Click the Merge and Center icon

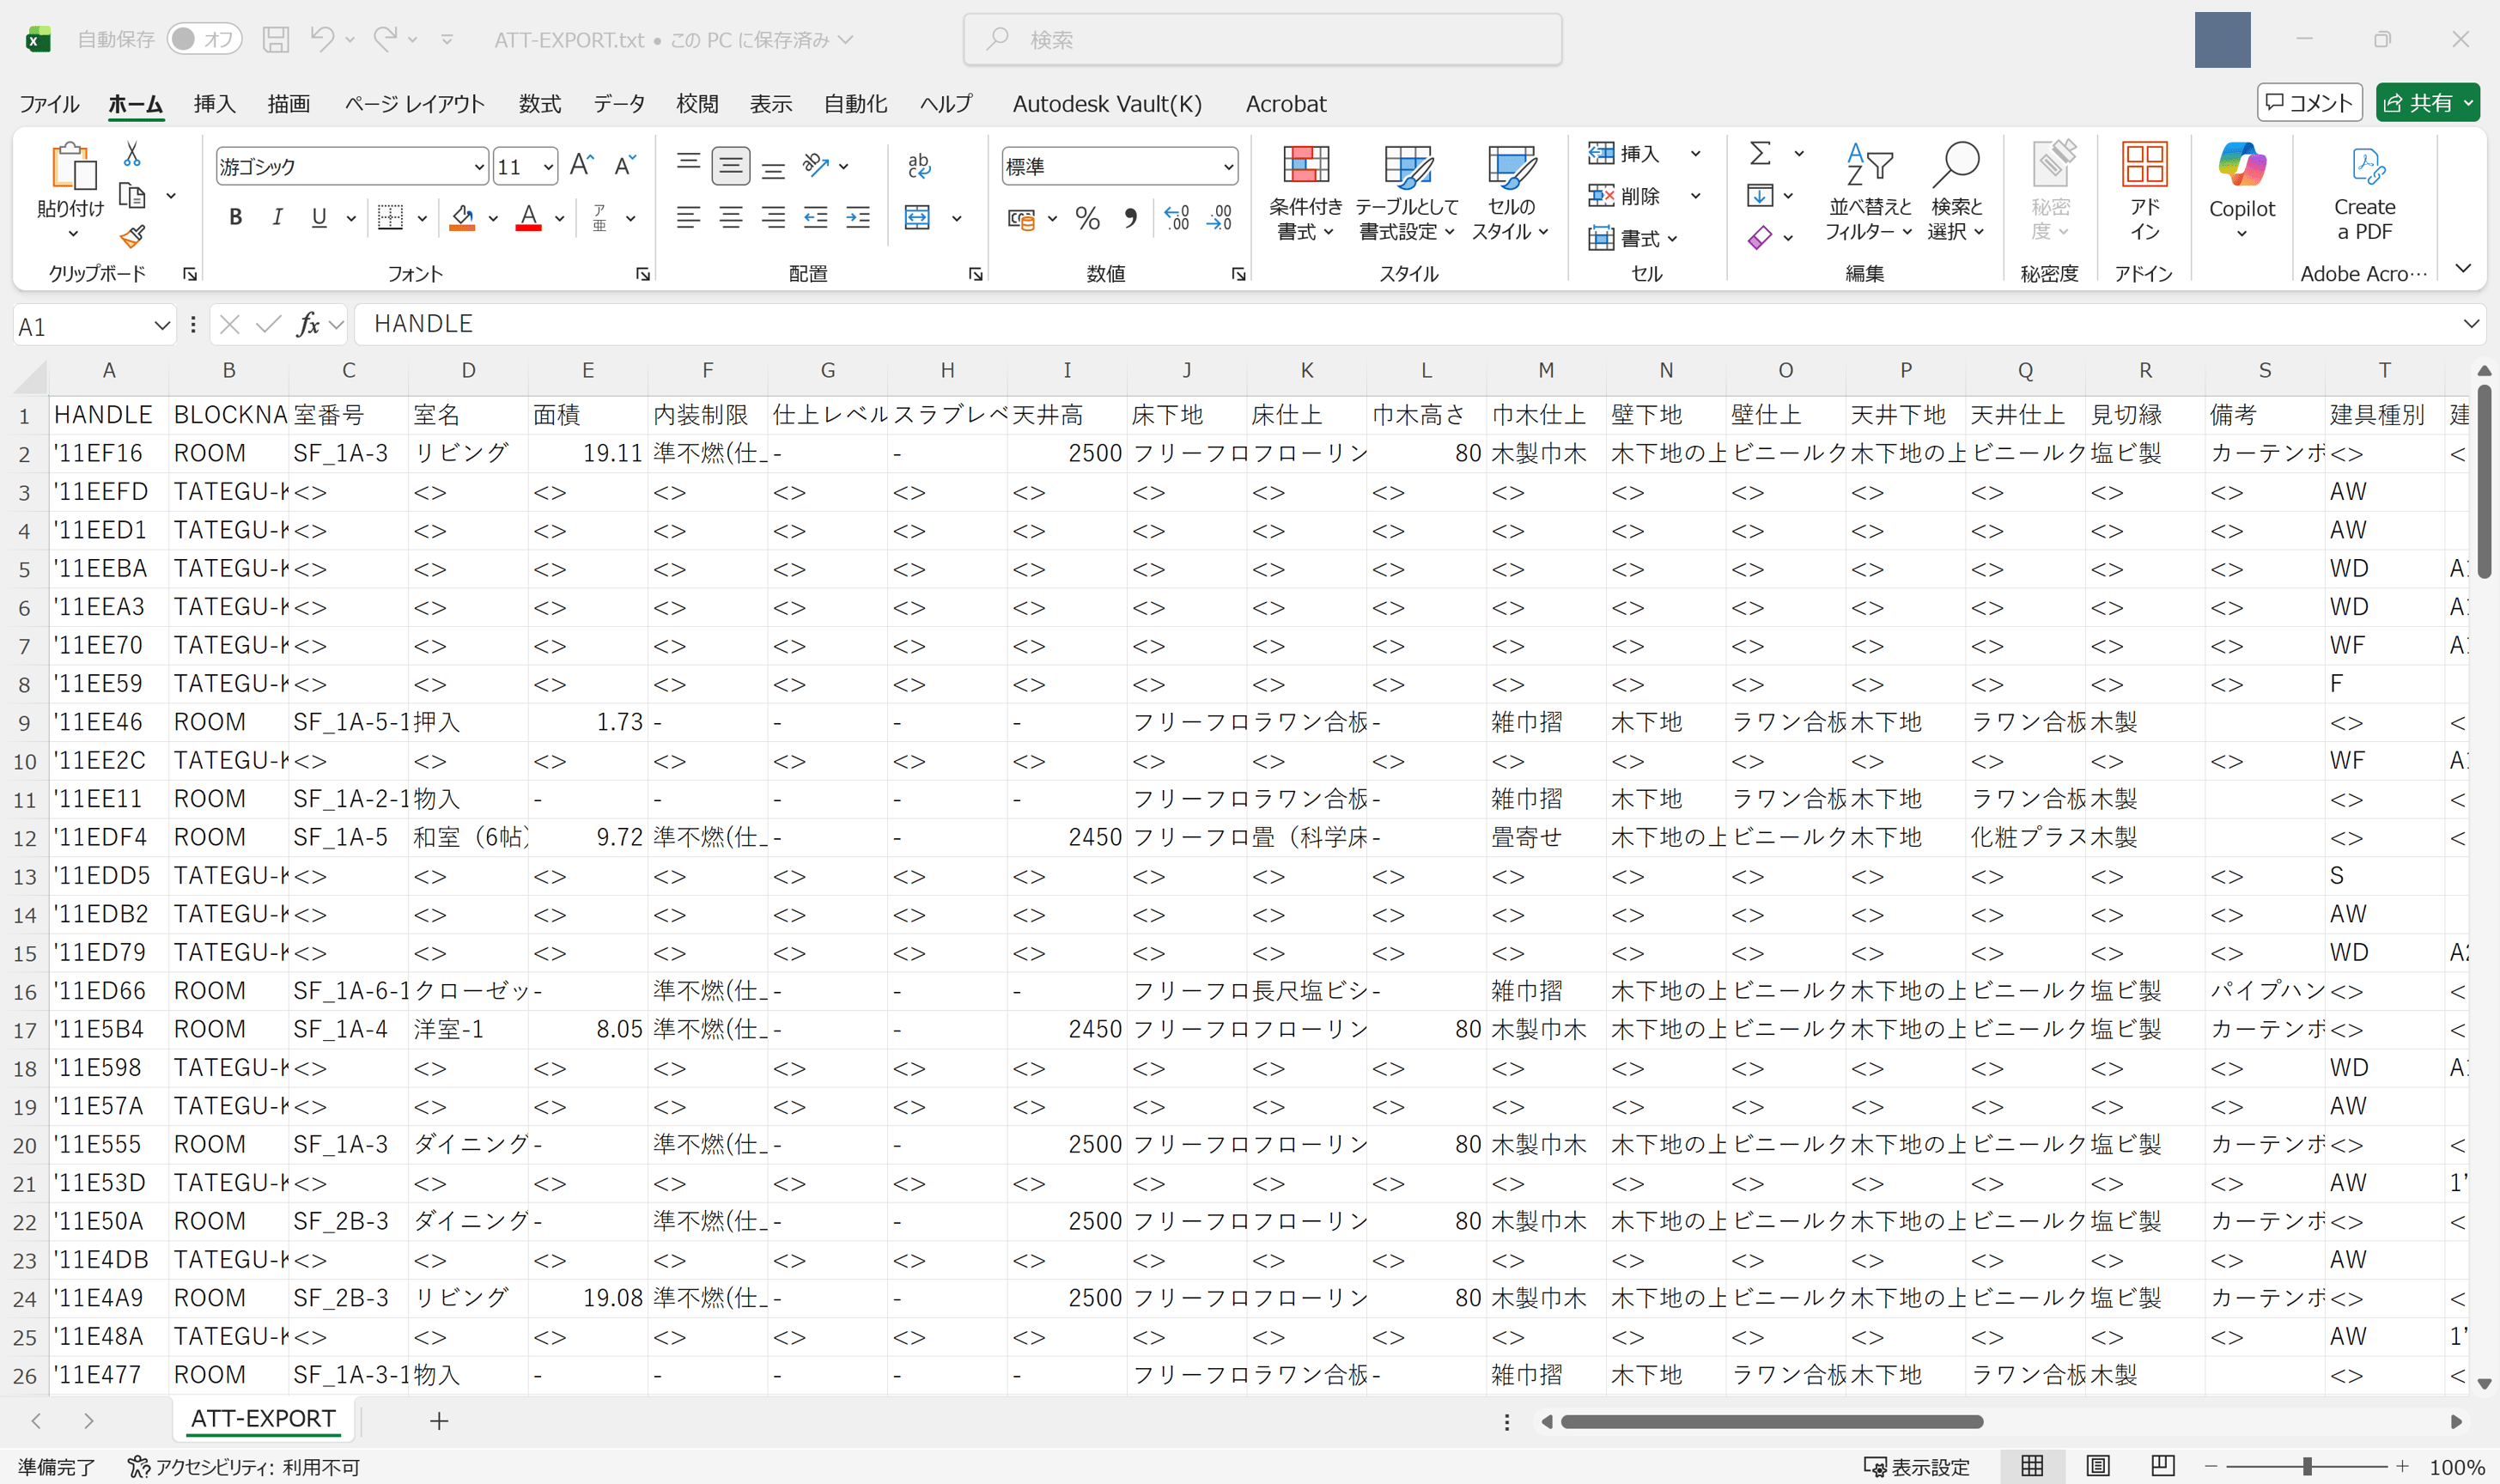tap(917, 217)
